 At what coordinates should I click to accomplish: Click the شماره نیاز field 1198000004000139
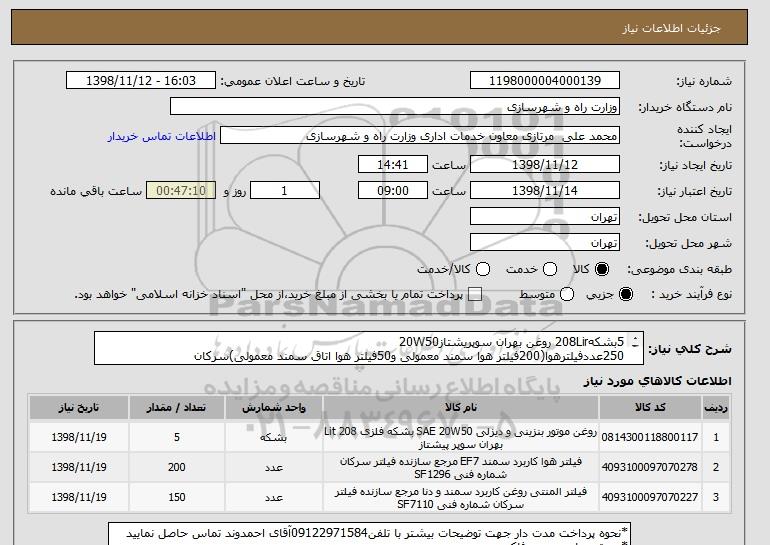(545, 81)
